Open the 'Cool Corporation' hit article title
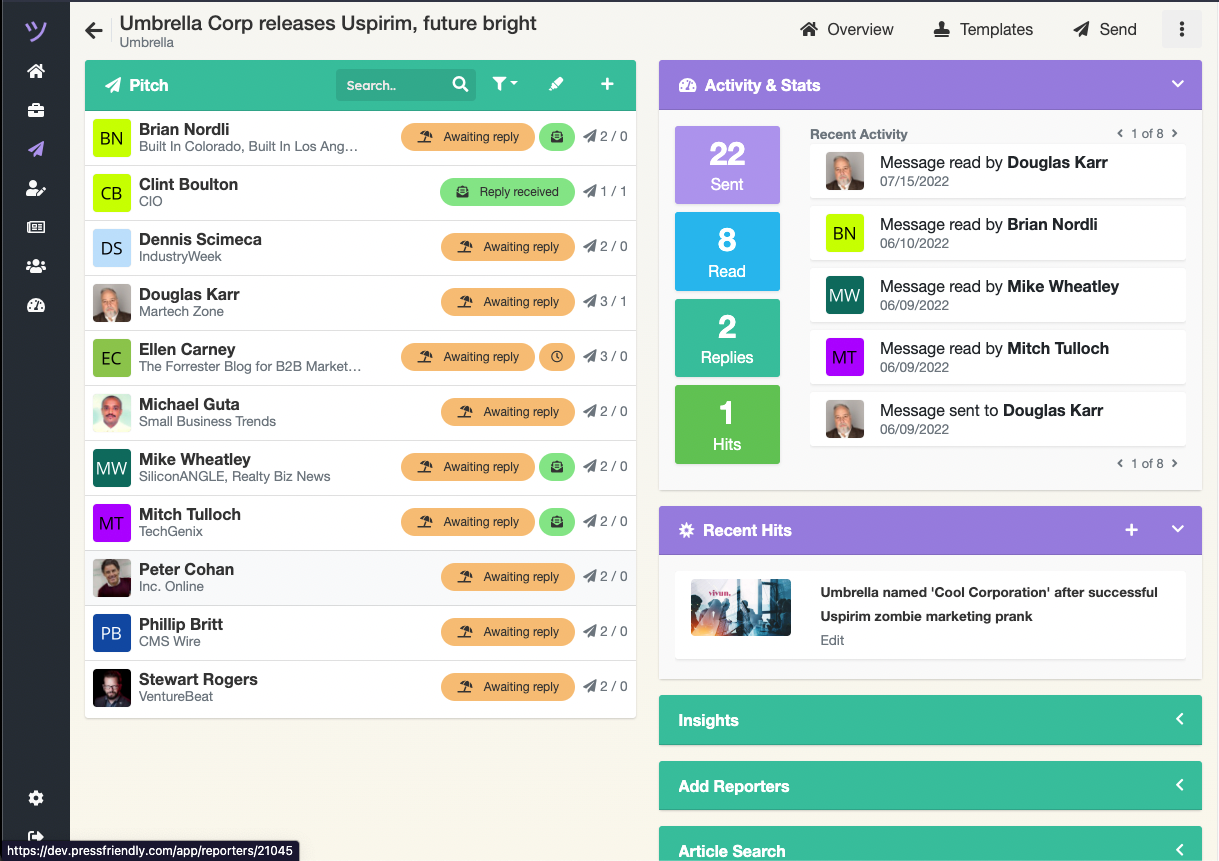 point(989,604)
